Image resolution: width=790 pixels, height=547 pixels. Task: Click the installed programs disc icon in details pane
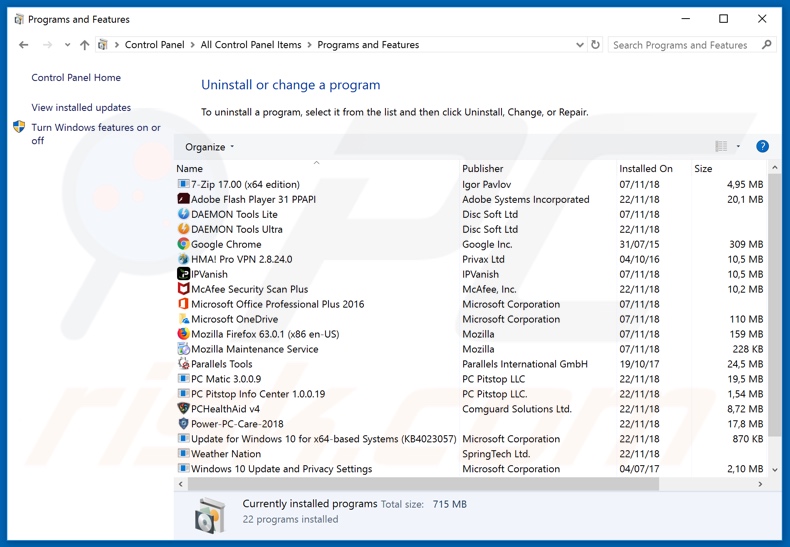coord(210,515)
